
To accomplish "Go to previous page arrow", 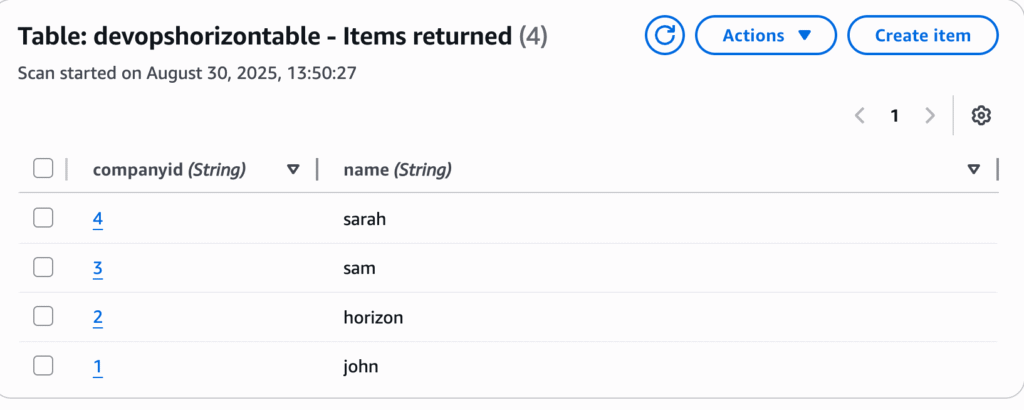I will click(859, 116).
